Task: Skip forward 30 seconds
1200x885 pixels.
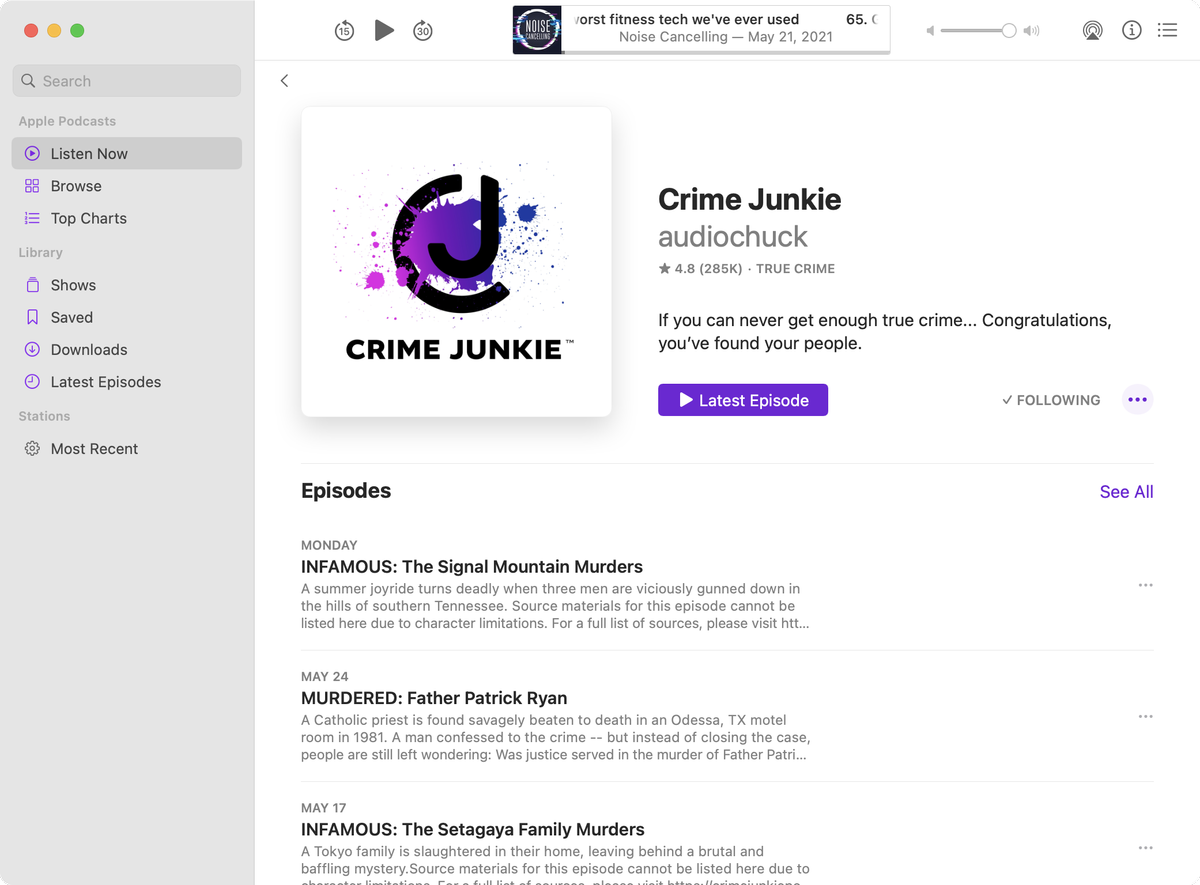Action: [423, 30]
